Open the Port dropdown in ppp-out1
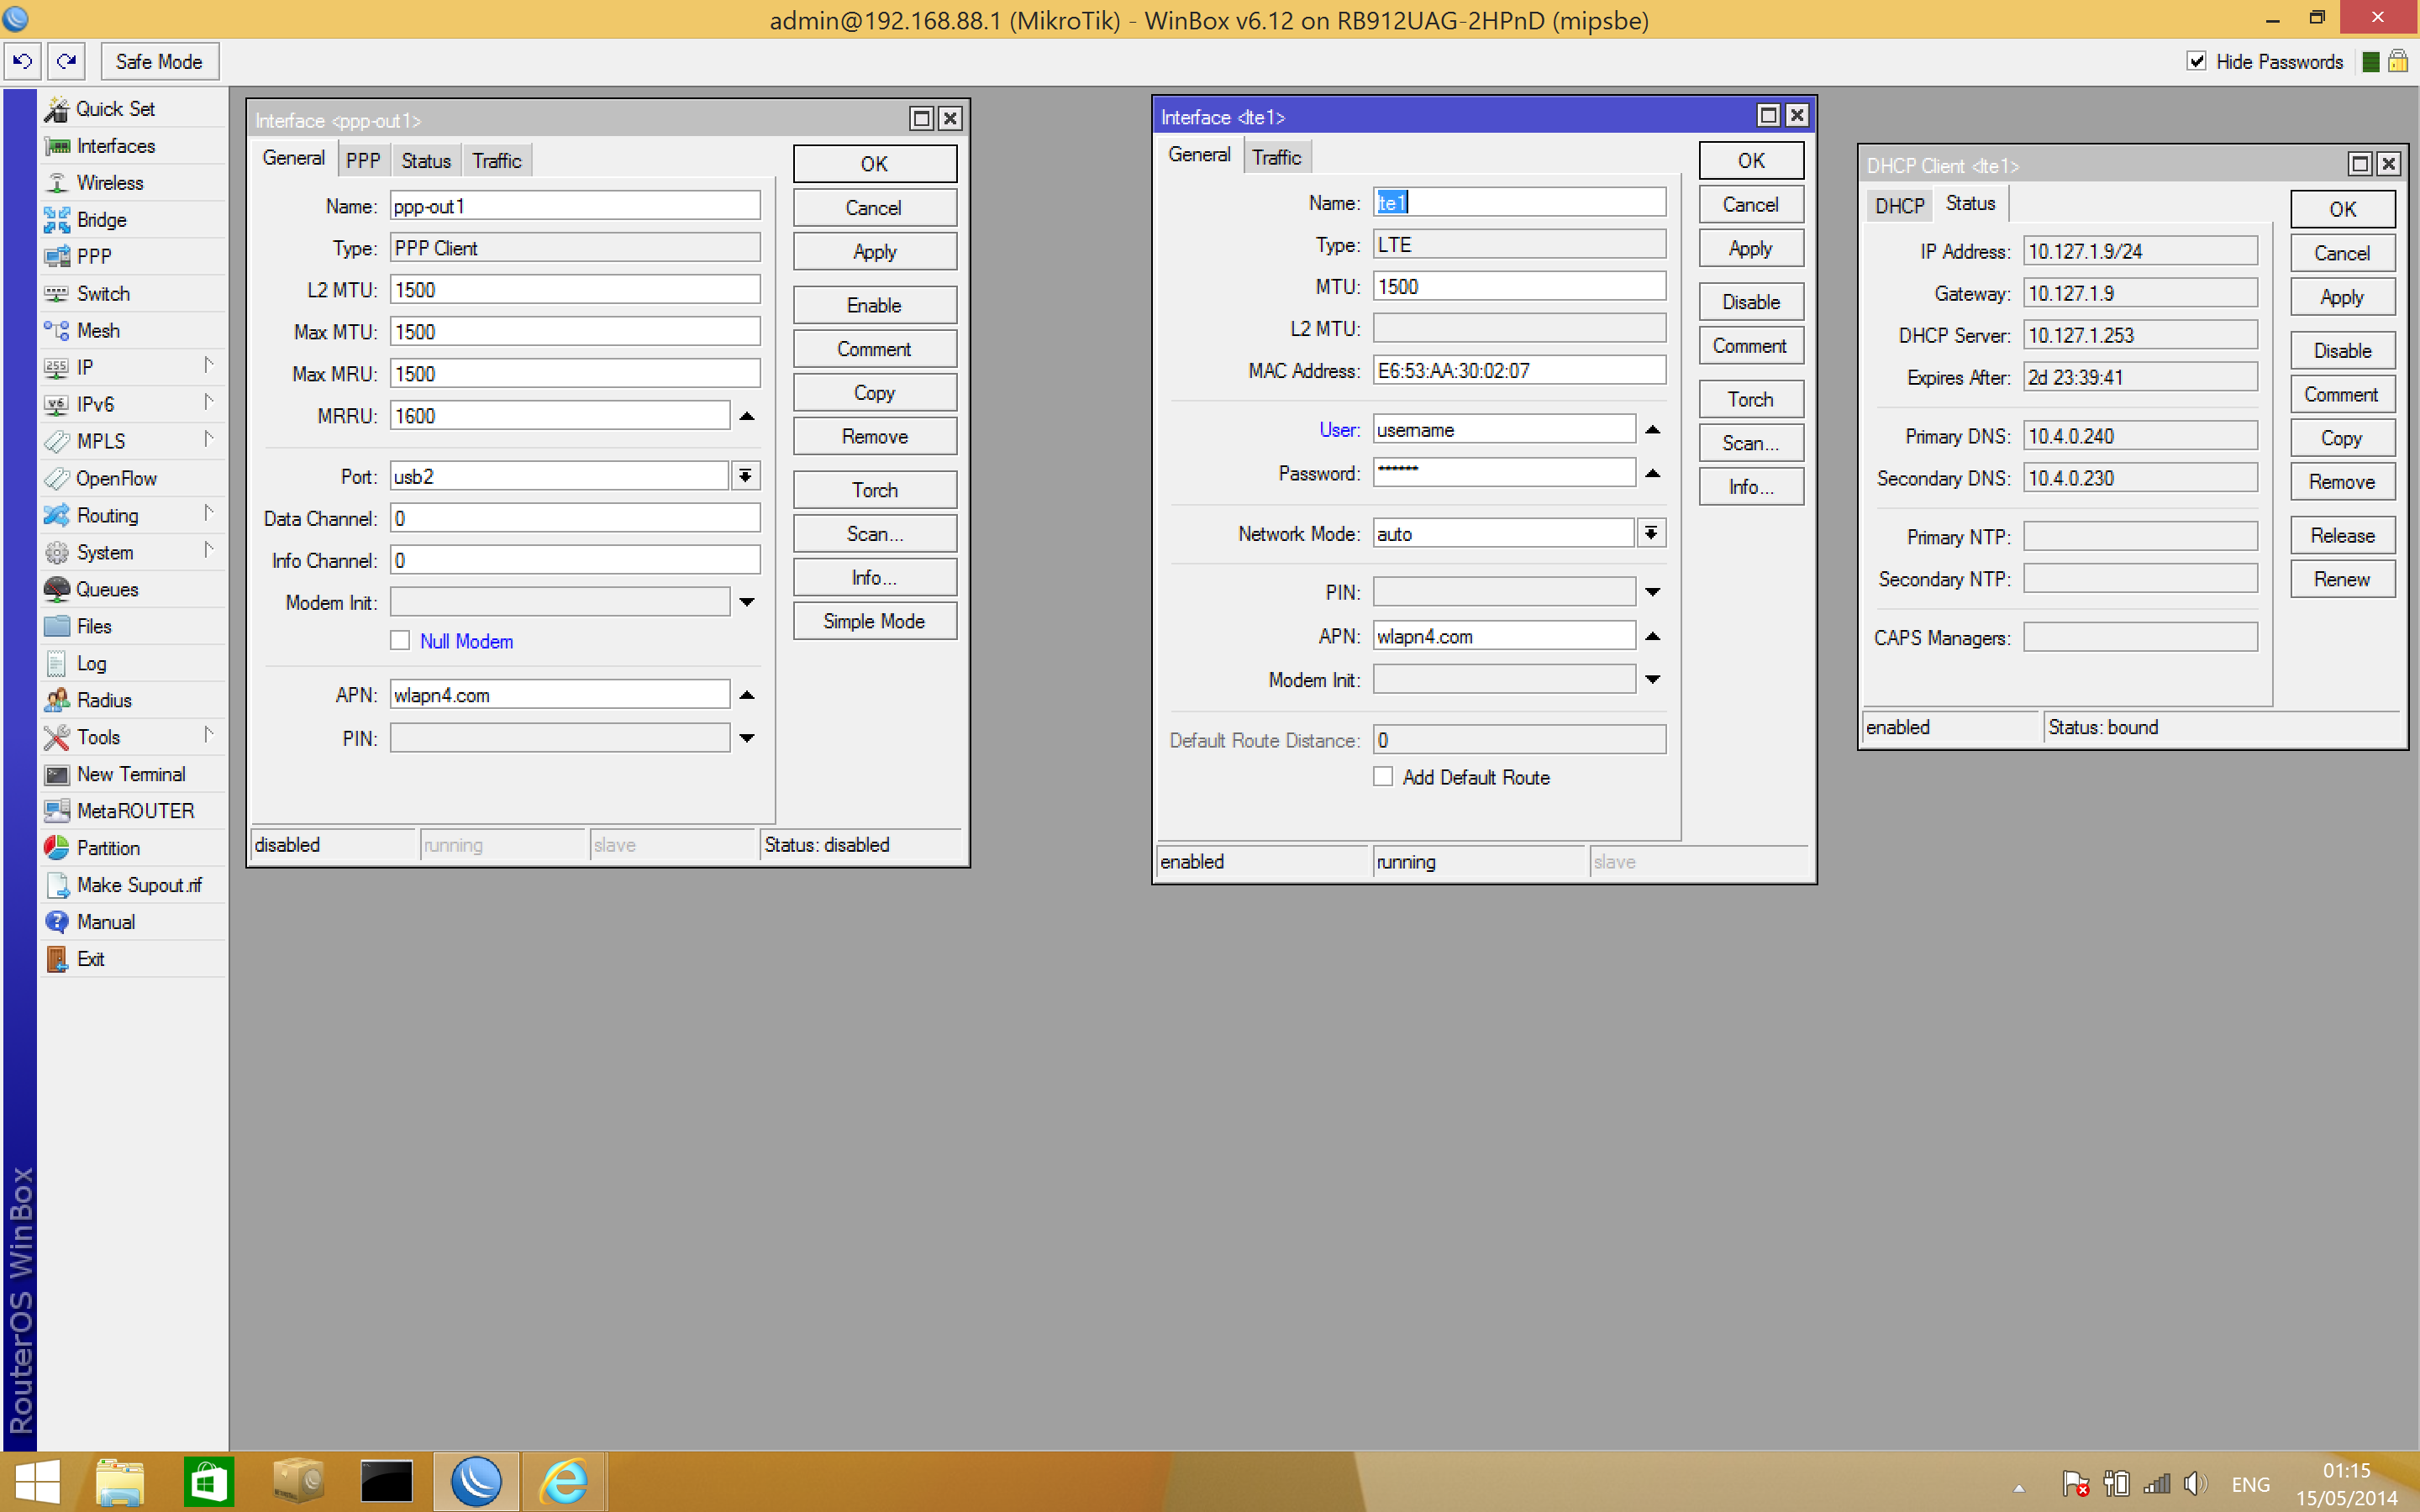The image size is (2420, 1512). tap(745, 476)
